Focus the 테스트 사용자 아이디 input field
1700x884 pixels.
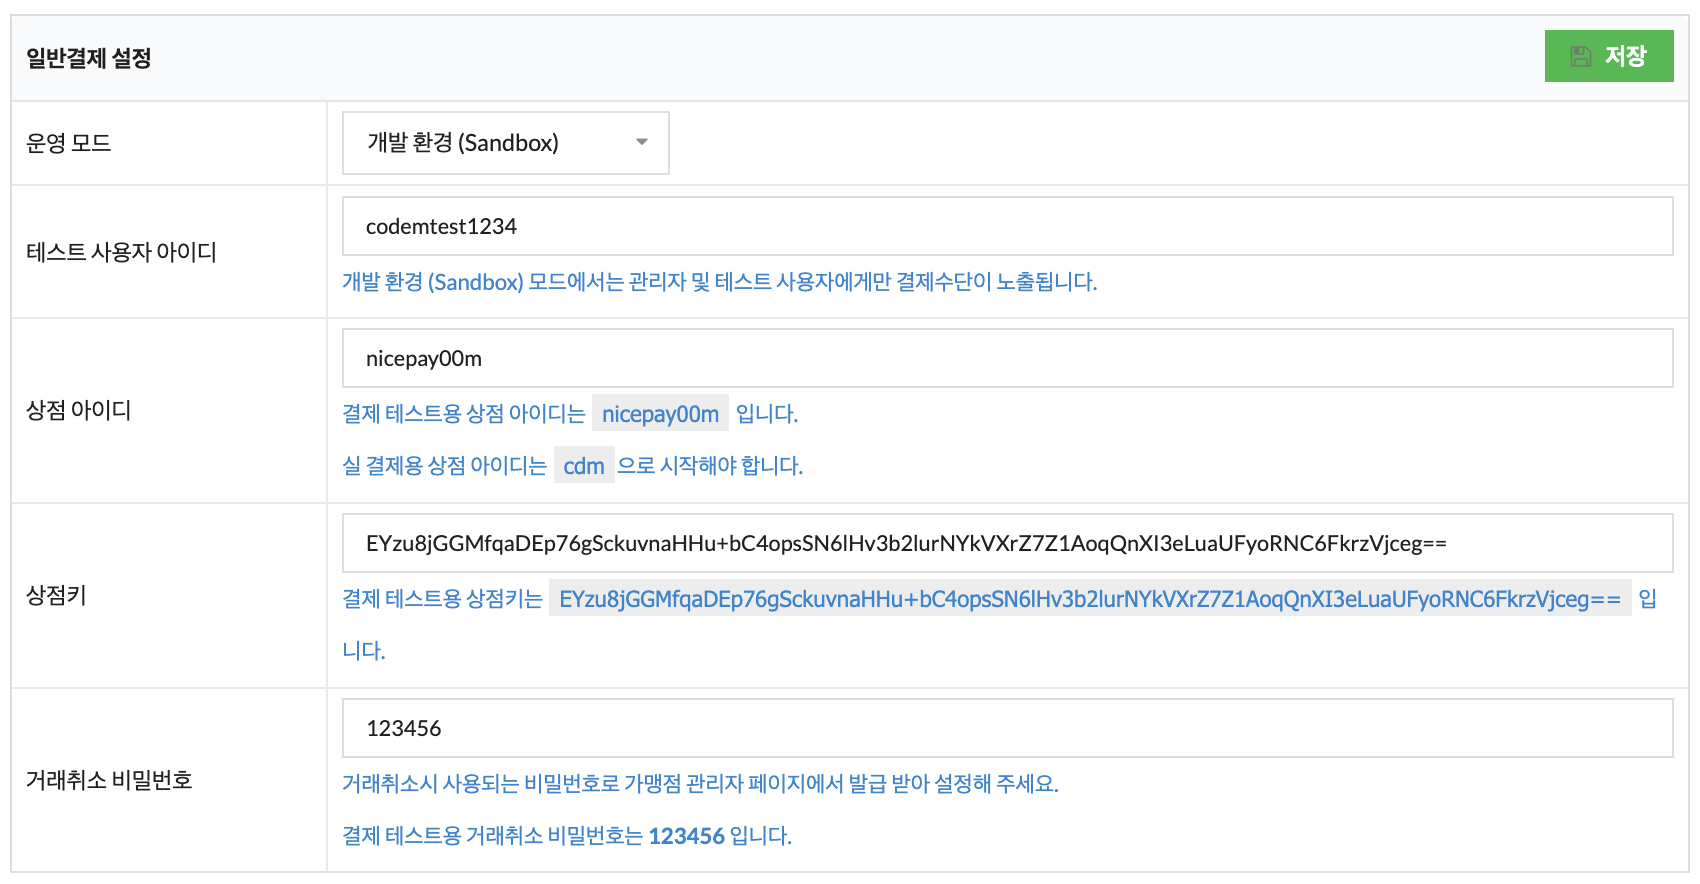[1008, 226]
